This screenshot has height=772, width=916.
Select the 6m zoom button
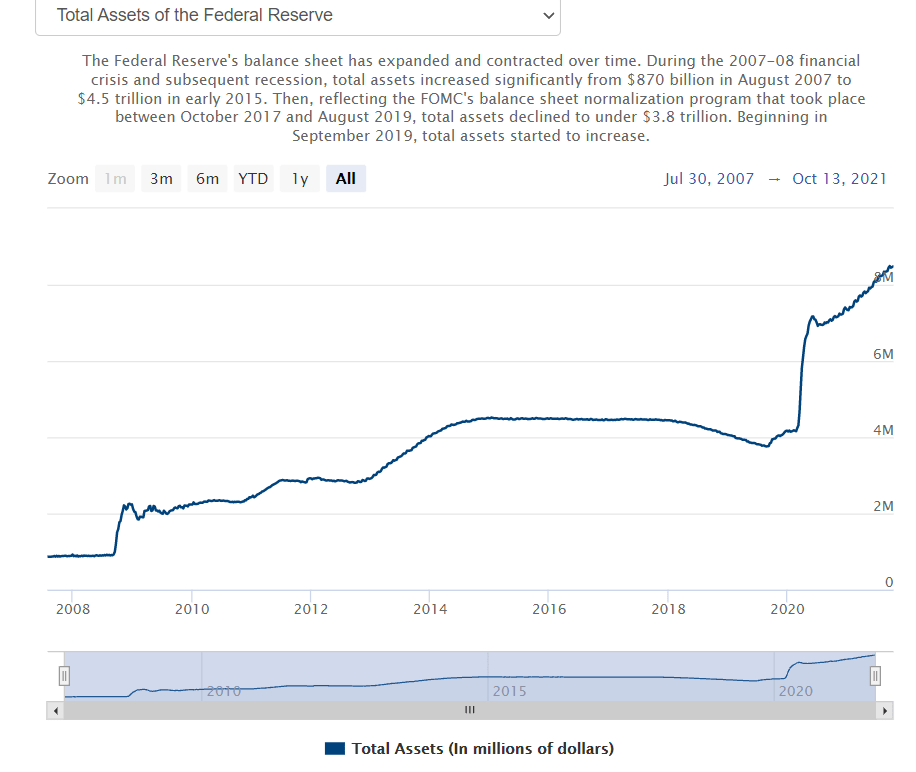(x=207, y=179)
